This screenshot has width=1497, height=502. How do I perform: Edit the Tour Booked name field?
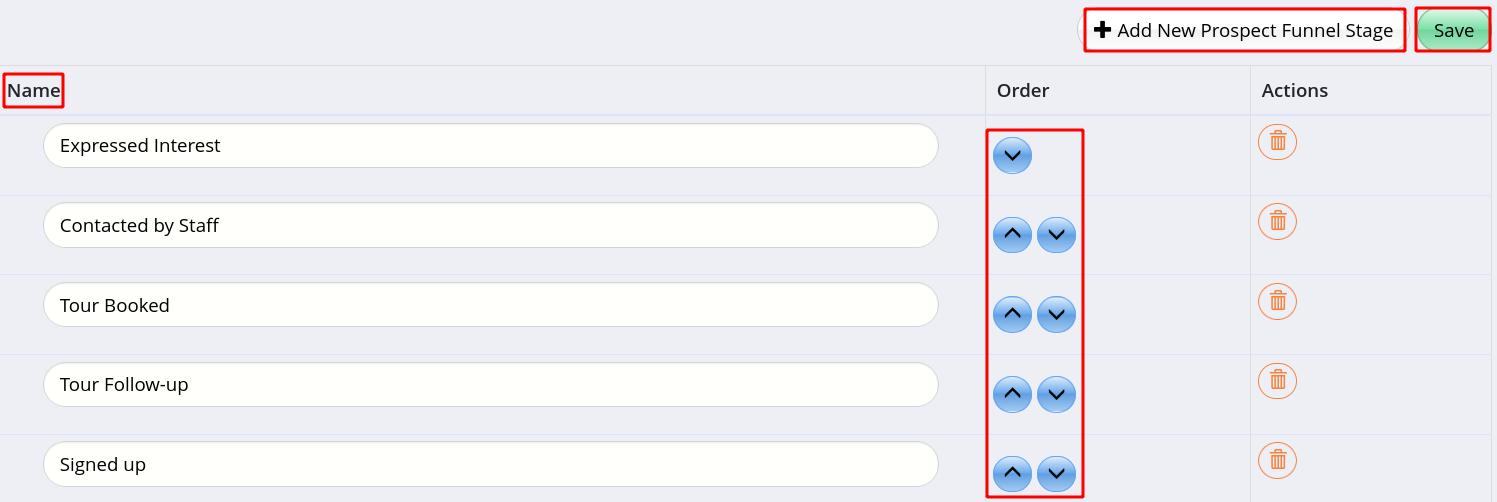491,305
